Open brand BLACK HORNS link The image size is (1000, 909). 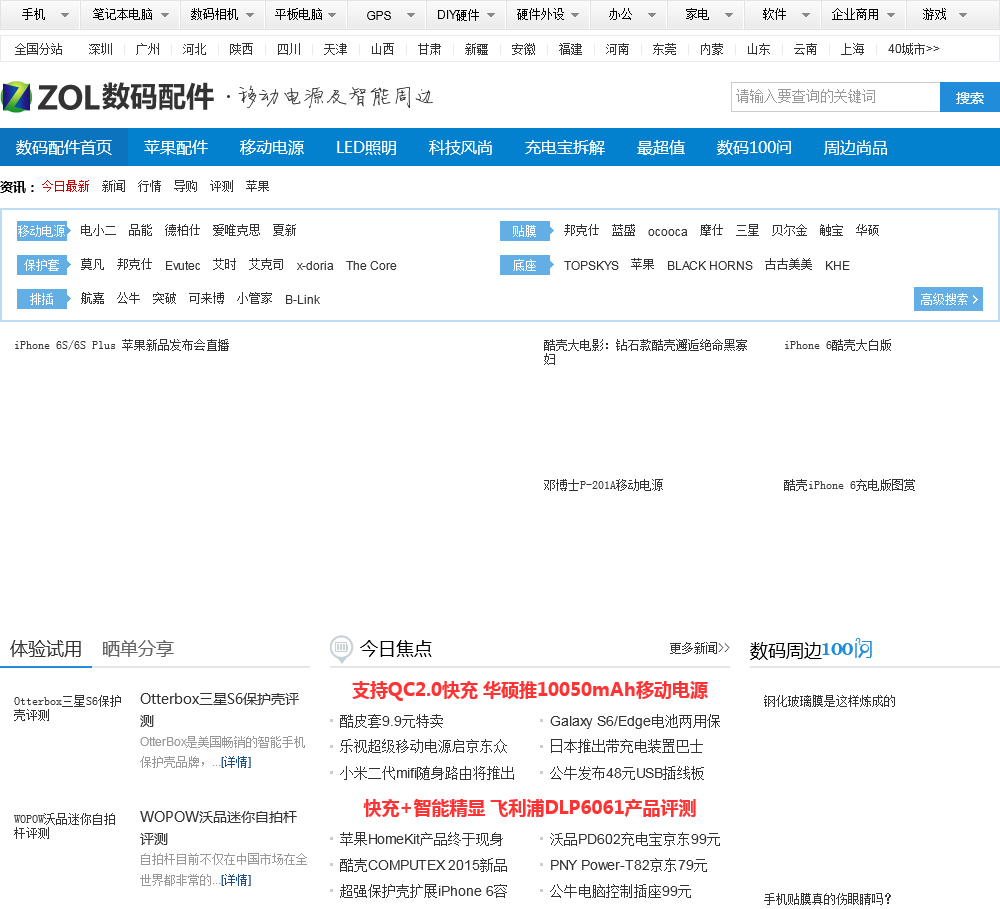(x=709, y=265)
